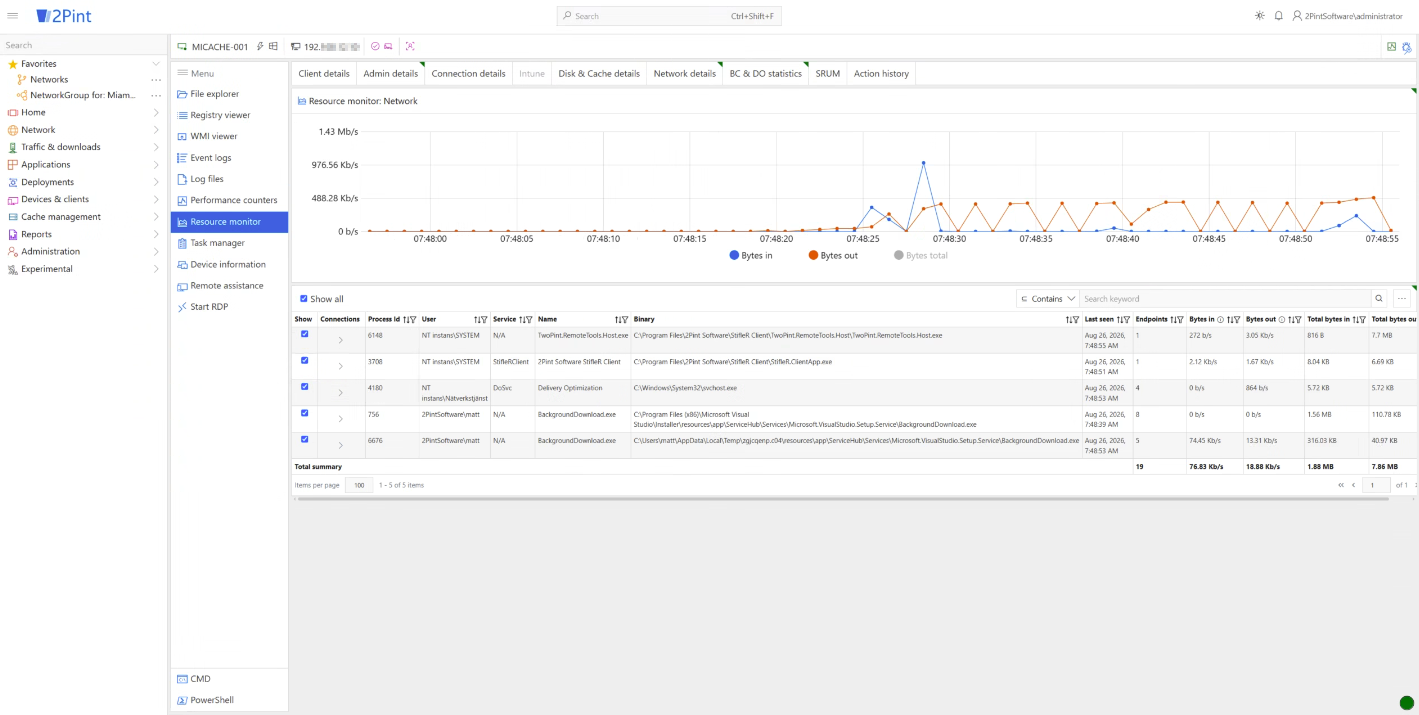
Task: Expand connections for process 6148
Action: (x=340, y=340)
